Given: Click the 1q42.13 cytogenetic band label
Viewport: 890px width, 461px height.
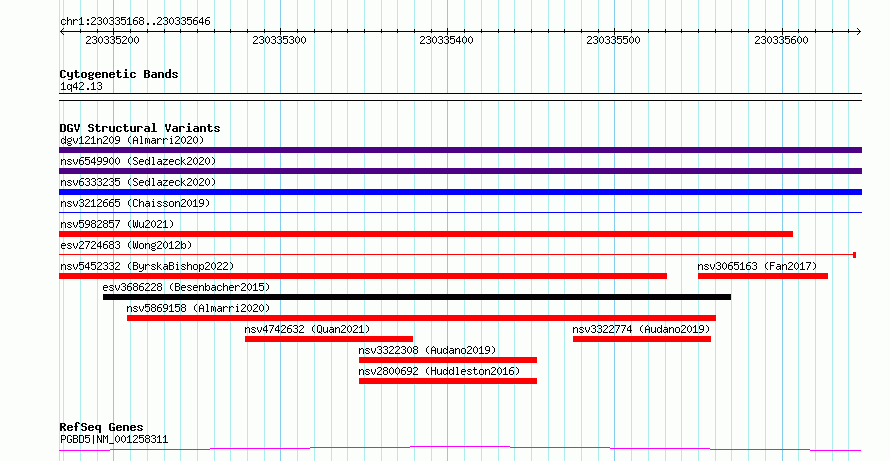Looking at the screenshot, I should pos(81,87).
